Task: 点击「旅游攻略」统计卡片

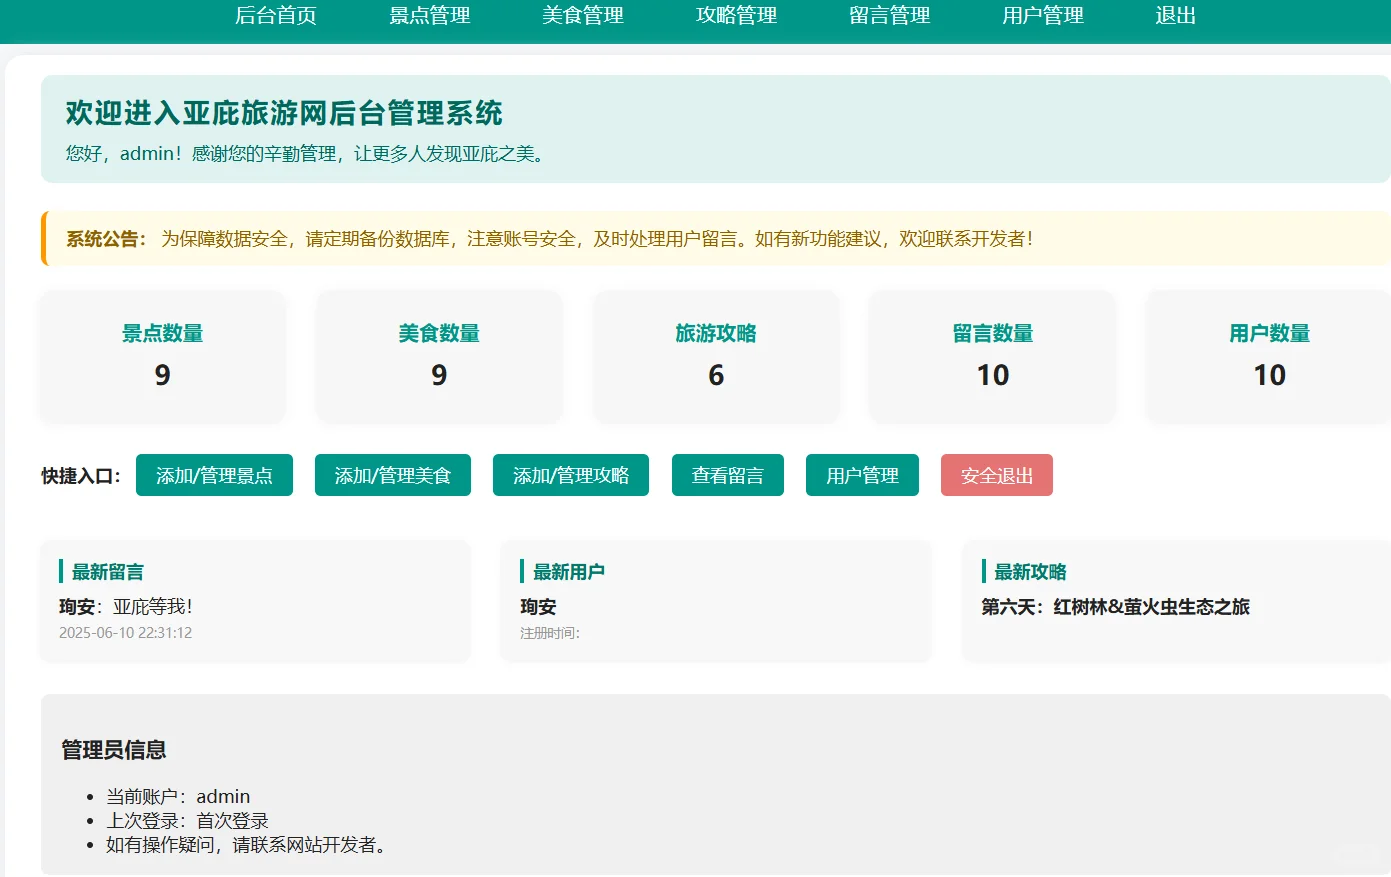Action: pos(715,356)
